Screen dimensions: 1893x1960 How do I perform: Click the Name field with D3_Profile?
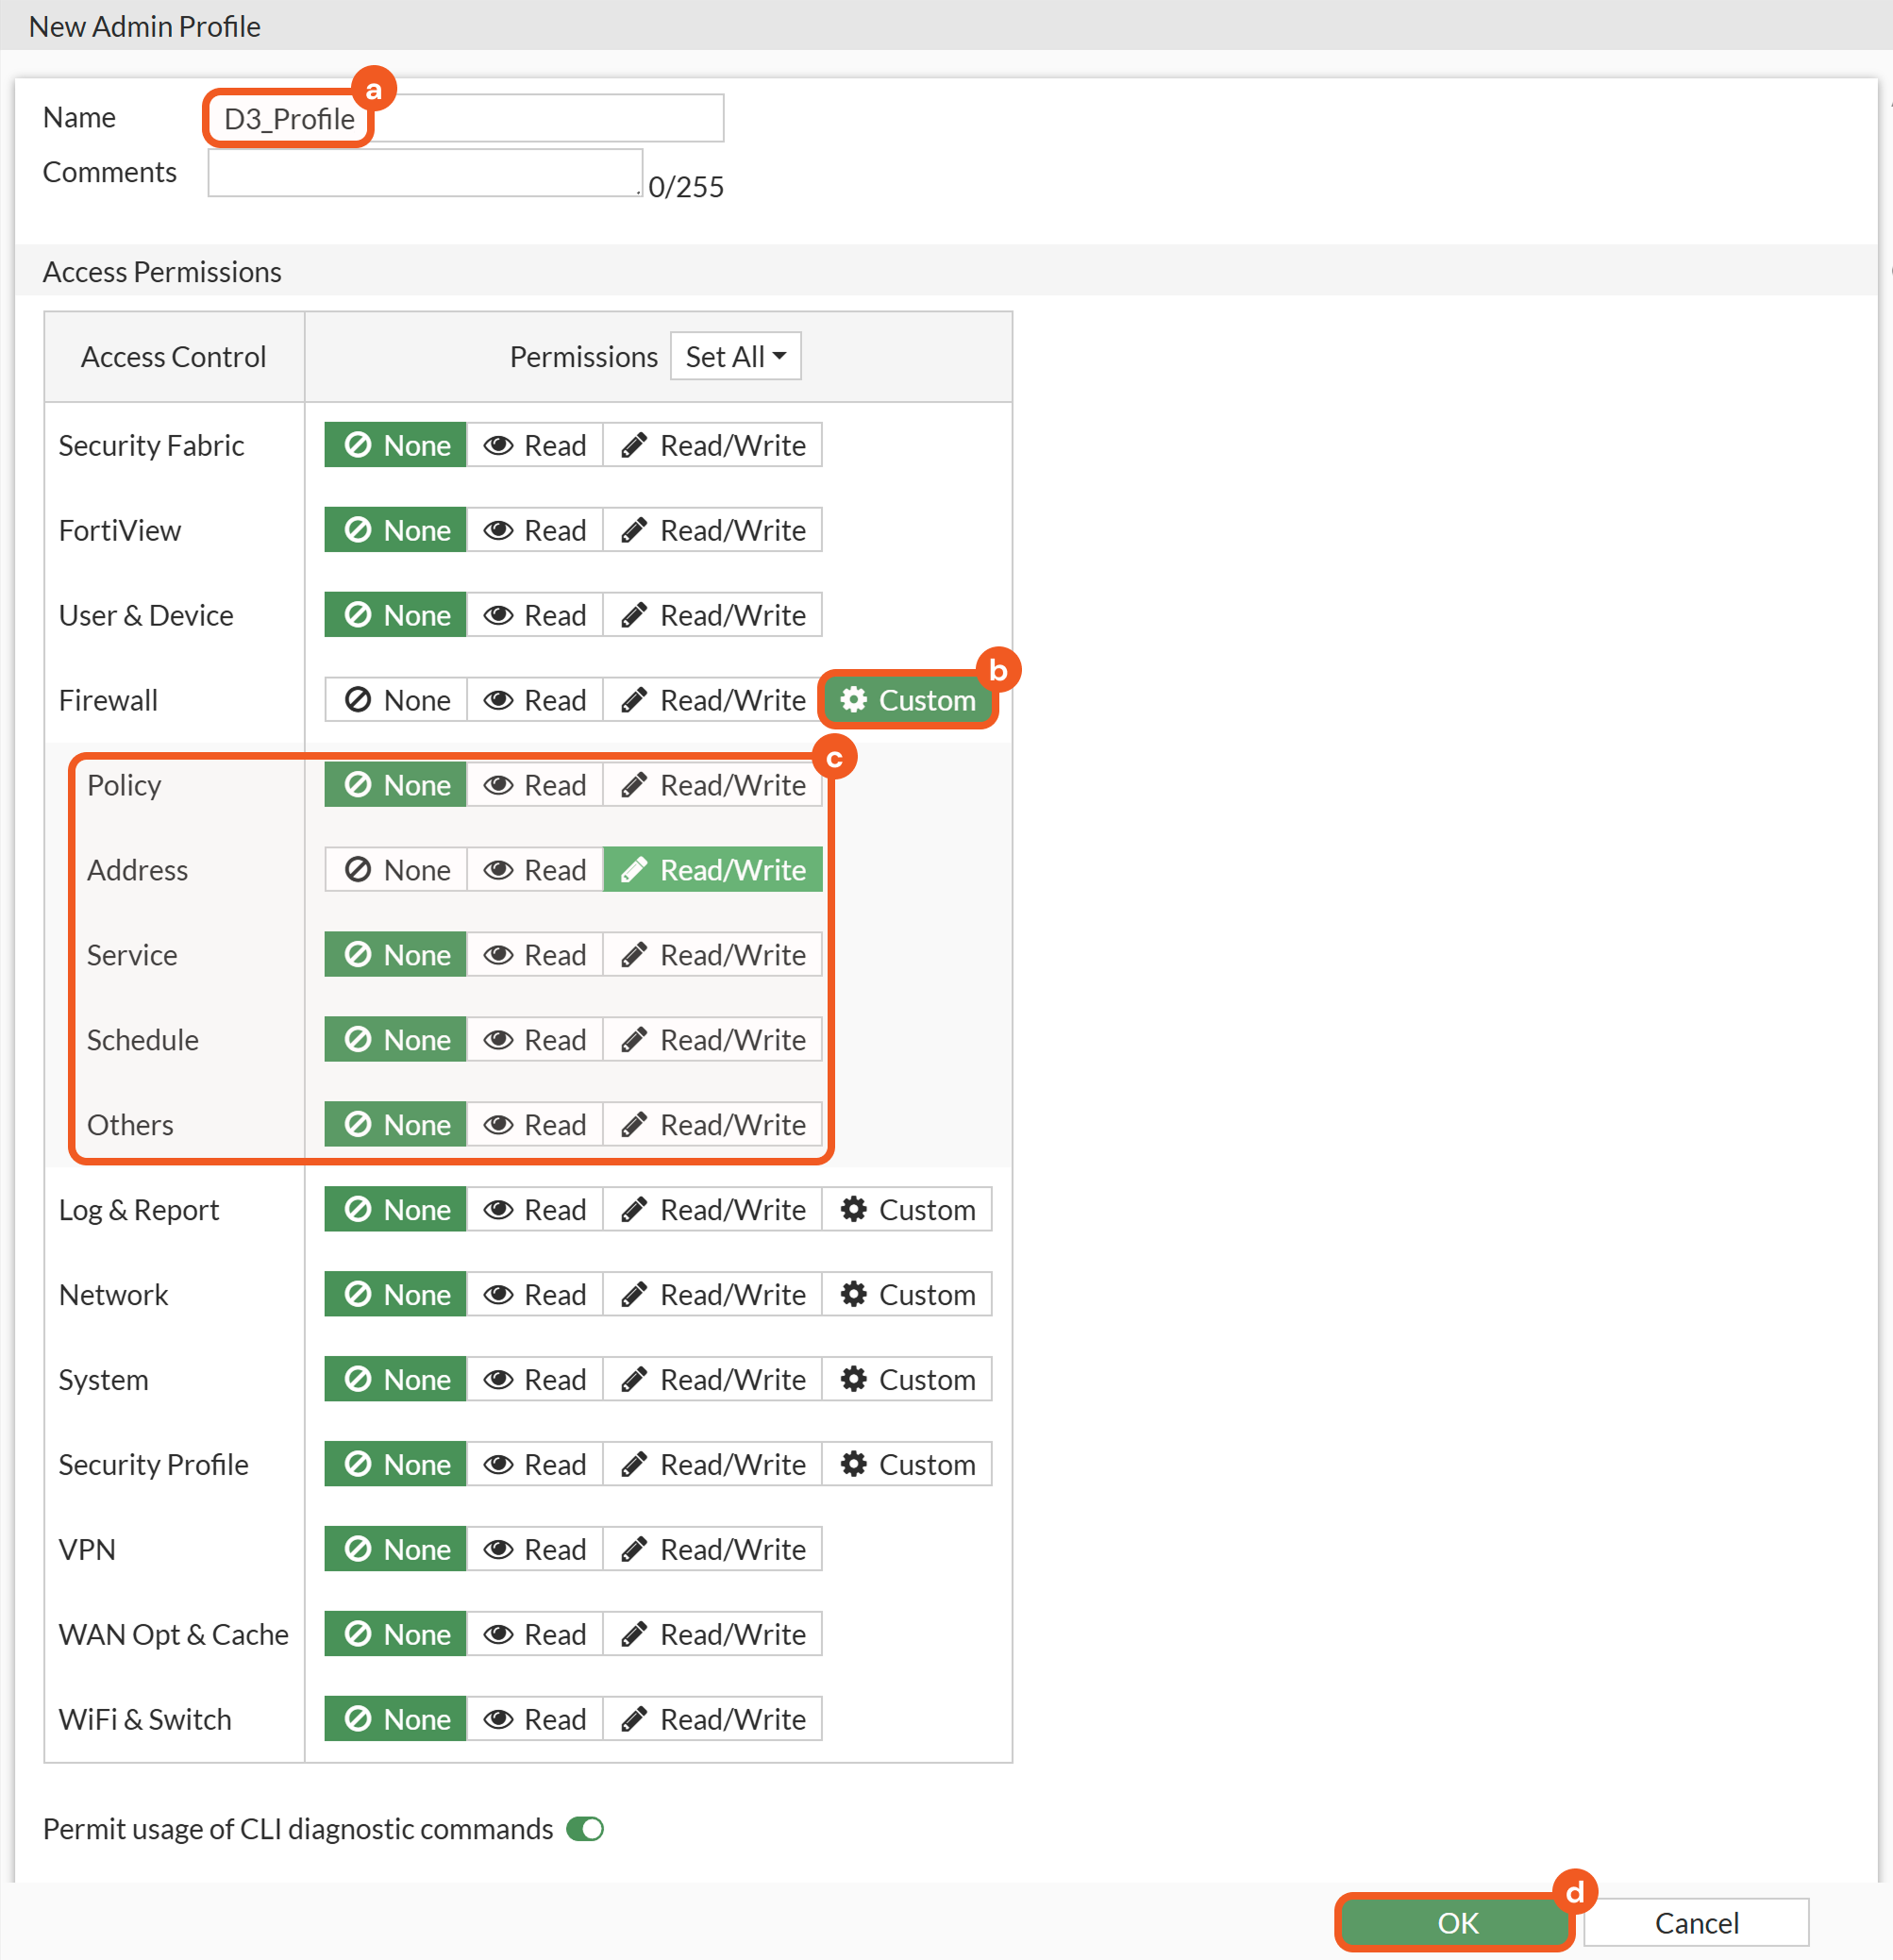tap(465, 119)
